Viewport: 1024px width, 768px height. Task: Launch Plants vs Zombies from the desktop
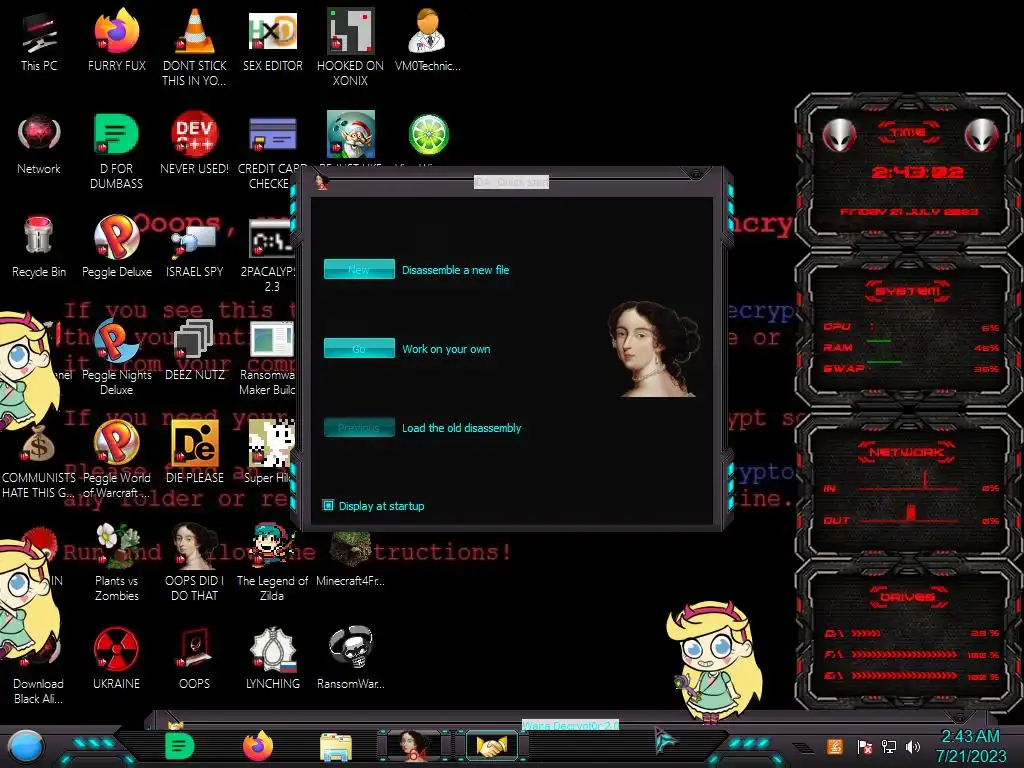116,562
